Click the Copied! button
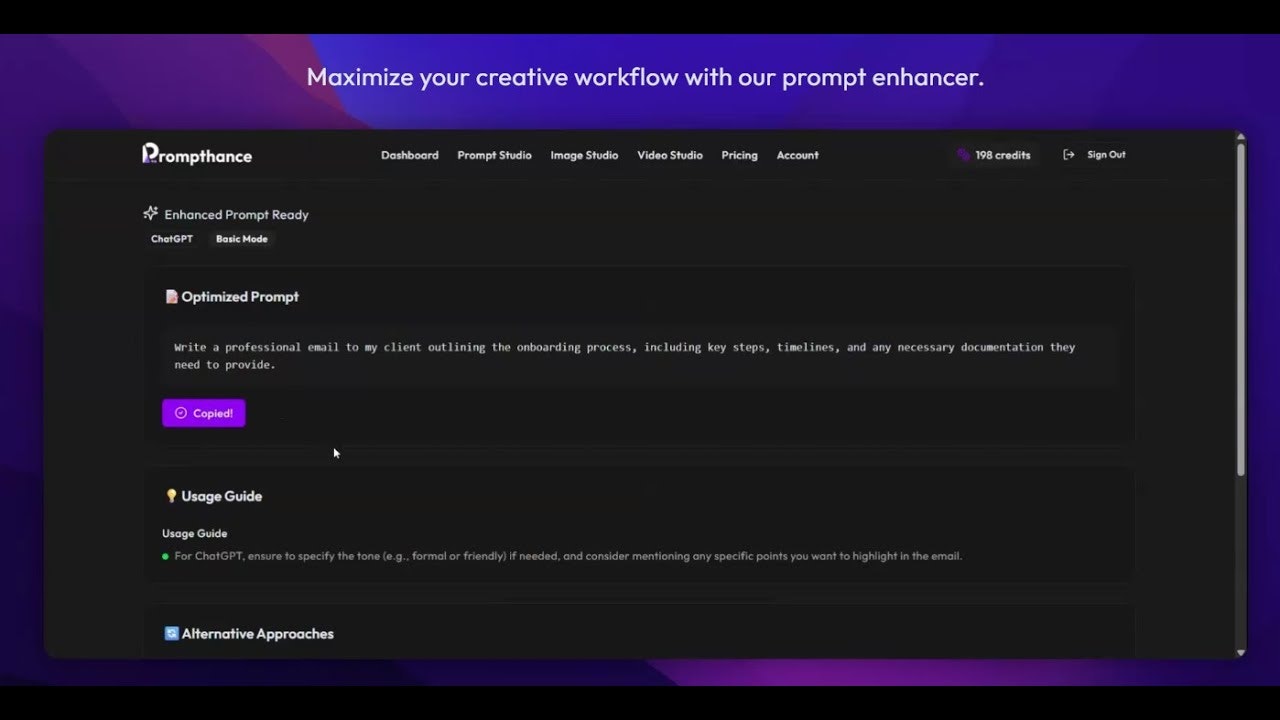This screenshot has height=720, width=1280. (x=204, y=413)
